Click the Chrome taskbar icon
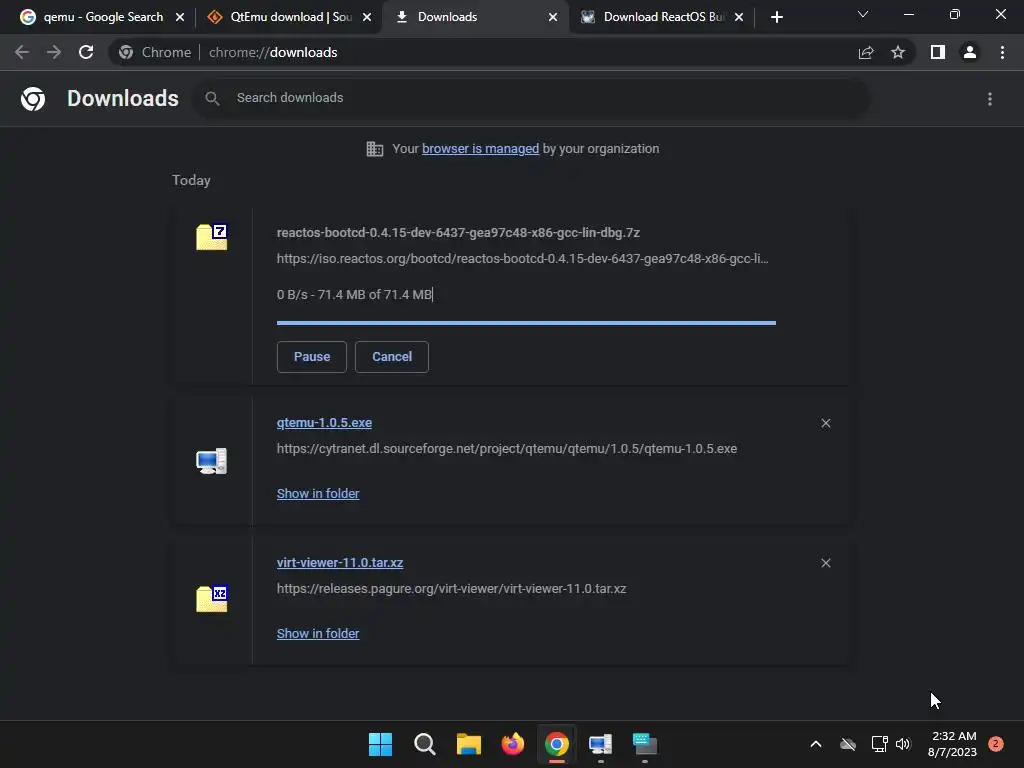The width and height of the screenshot is (1024, 768). click(556, 744)
